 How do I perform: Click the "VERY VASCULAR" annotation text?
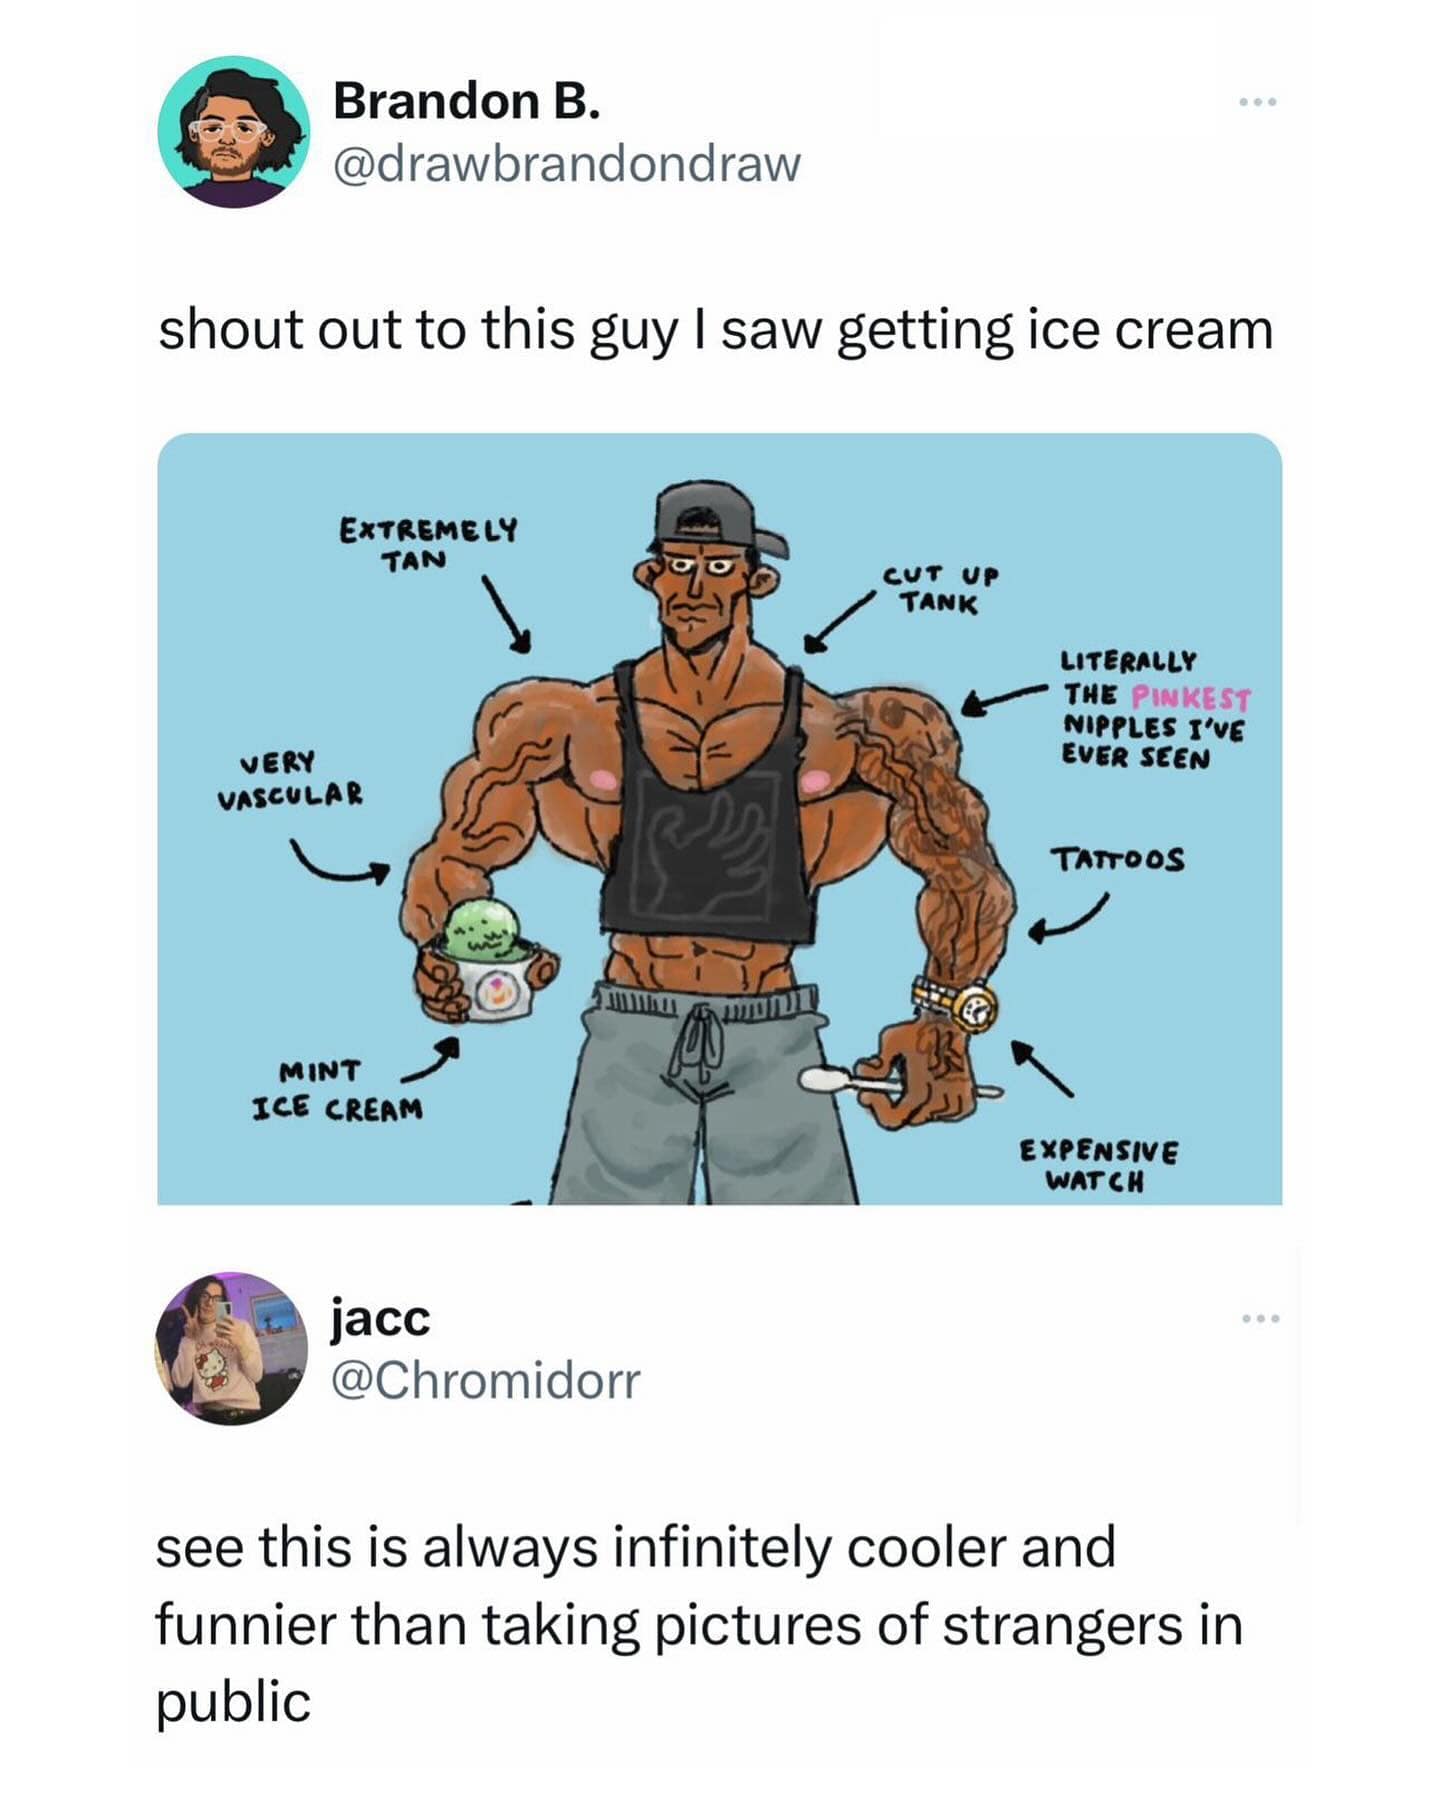pyautogui.click(x=290, y=779)
